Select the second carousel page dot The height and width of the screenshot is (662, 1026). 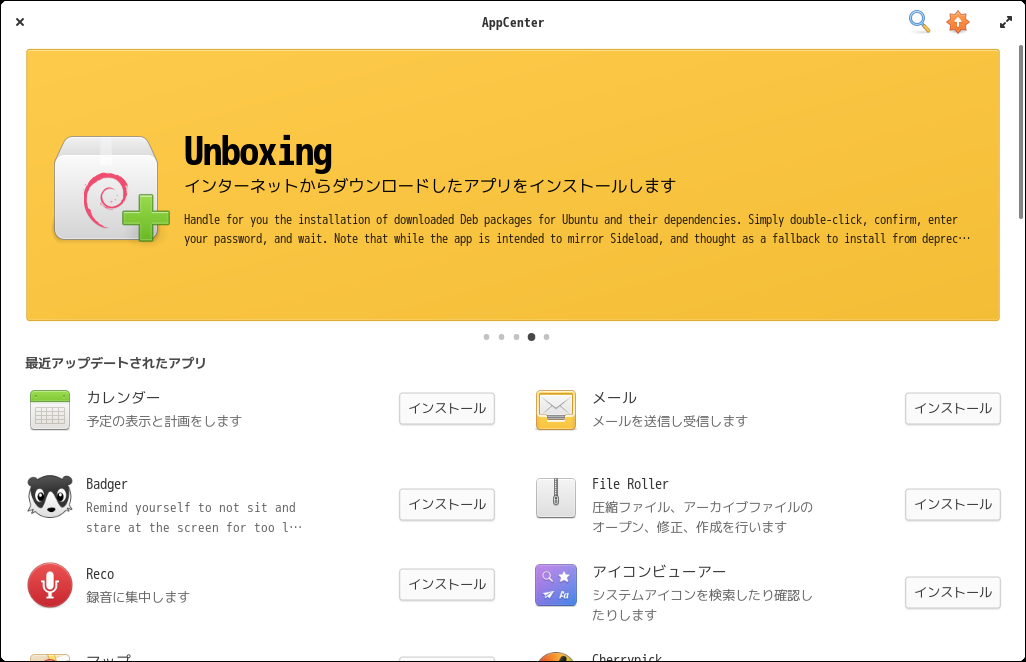[x=501, y=337]
